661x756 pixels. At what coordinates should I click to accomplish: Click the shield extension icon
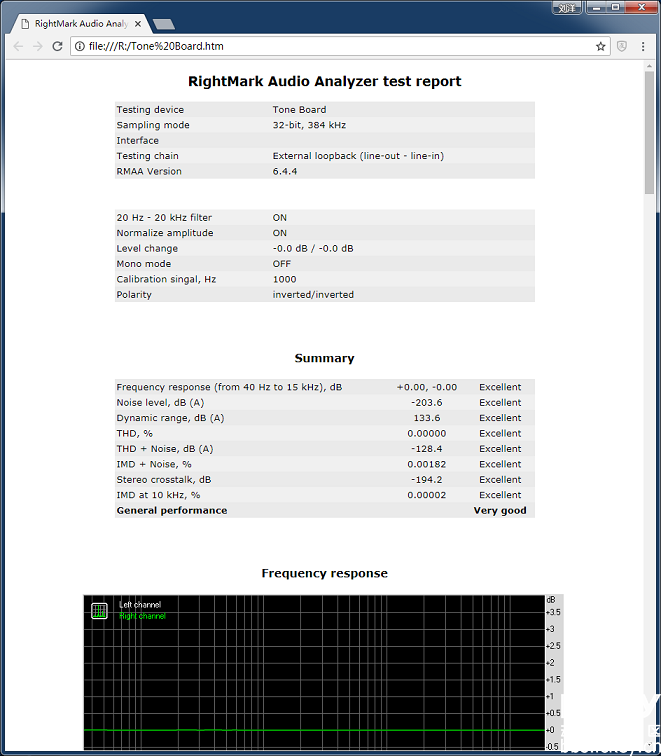coord(622,46)
